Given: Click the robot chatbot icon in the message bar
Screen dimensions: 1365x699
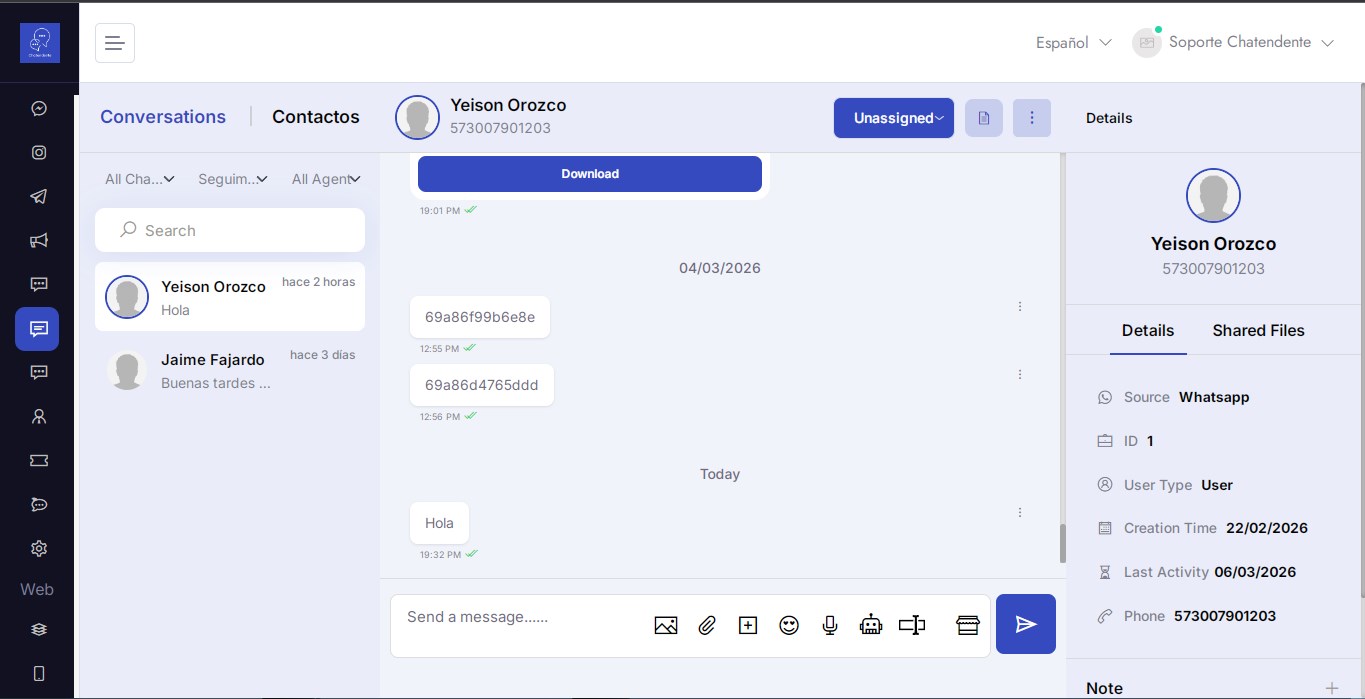Looking at the screenshot, I should tap(870, 624).
